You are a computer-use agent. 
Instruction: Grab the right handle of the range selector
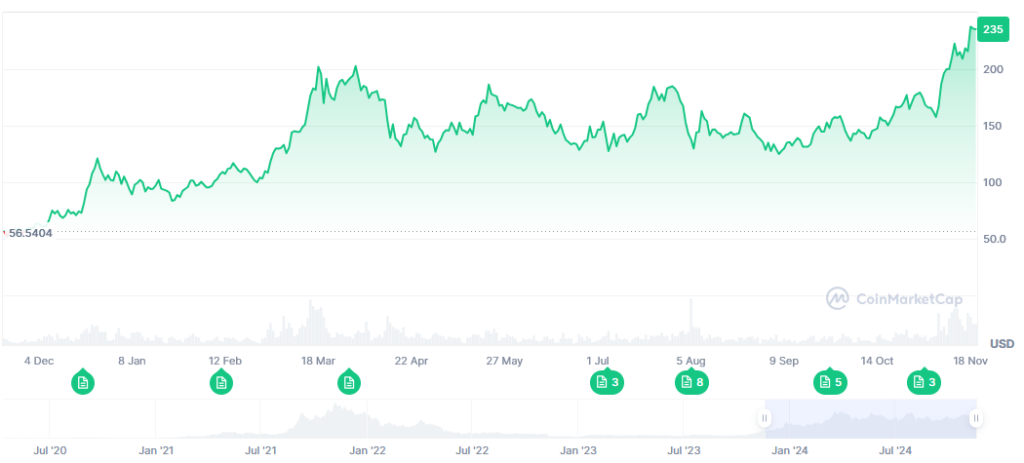tap(975, 418)
